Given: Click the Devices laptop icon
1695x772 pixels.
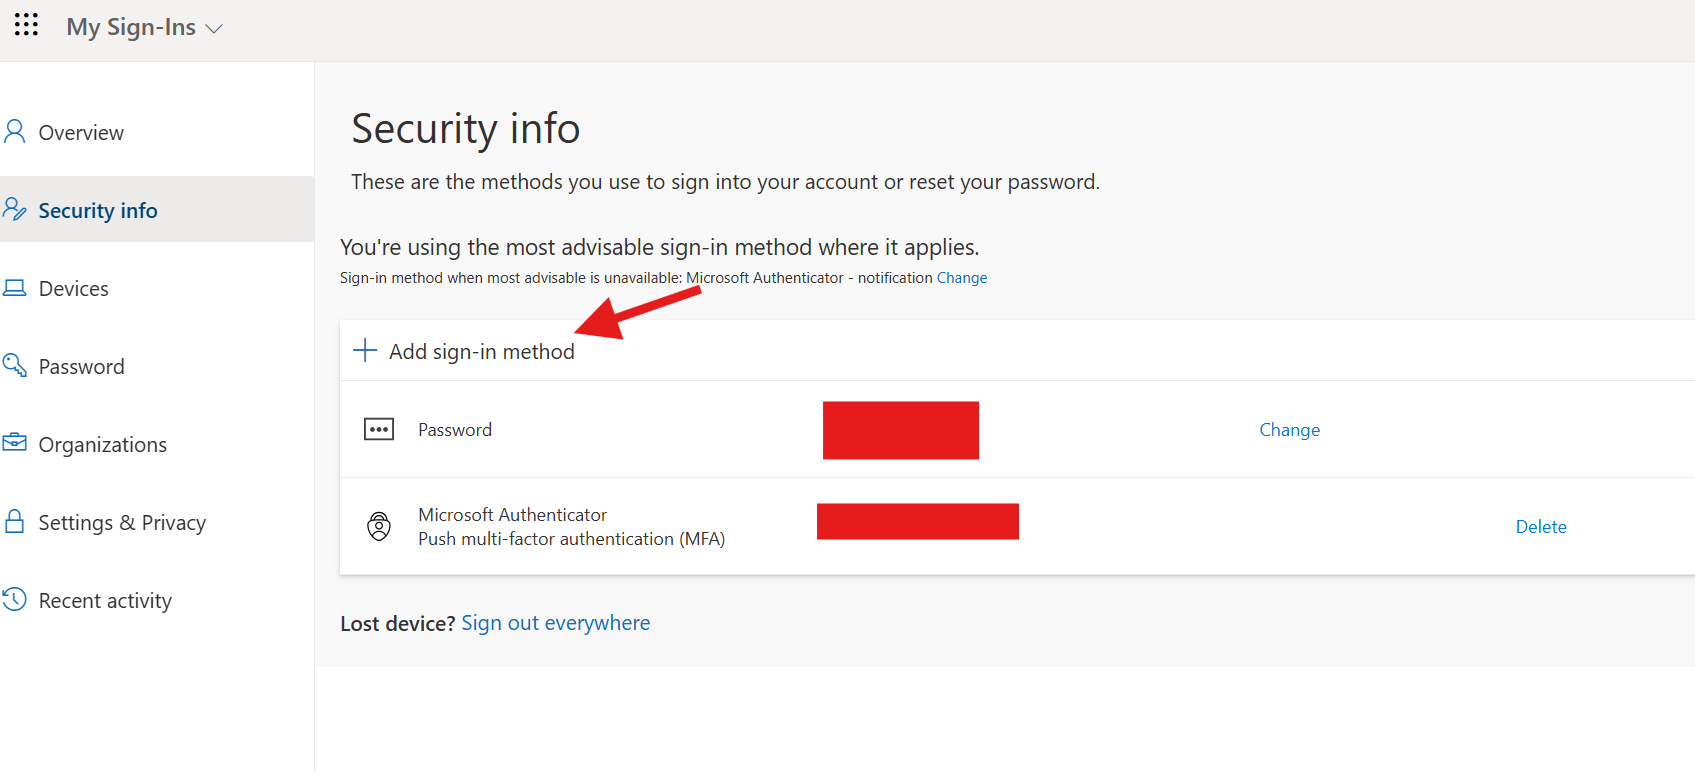Looking at the screenshot, I should pos(14,288).
